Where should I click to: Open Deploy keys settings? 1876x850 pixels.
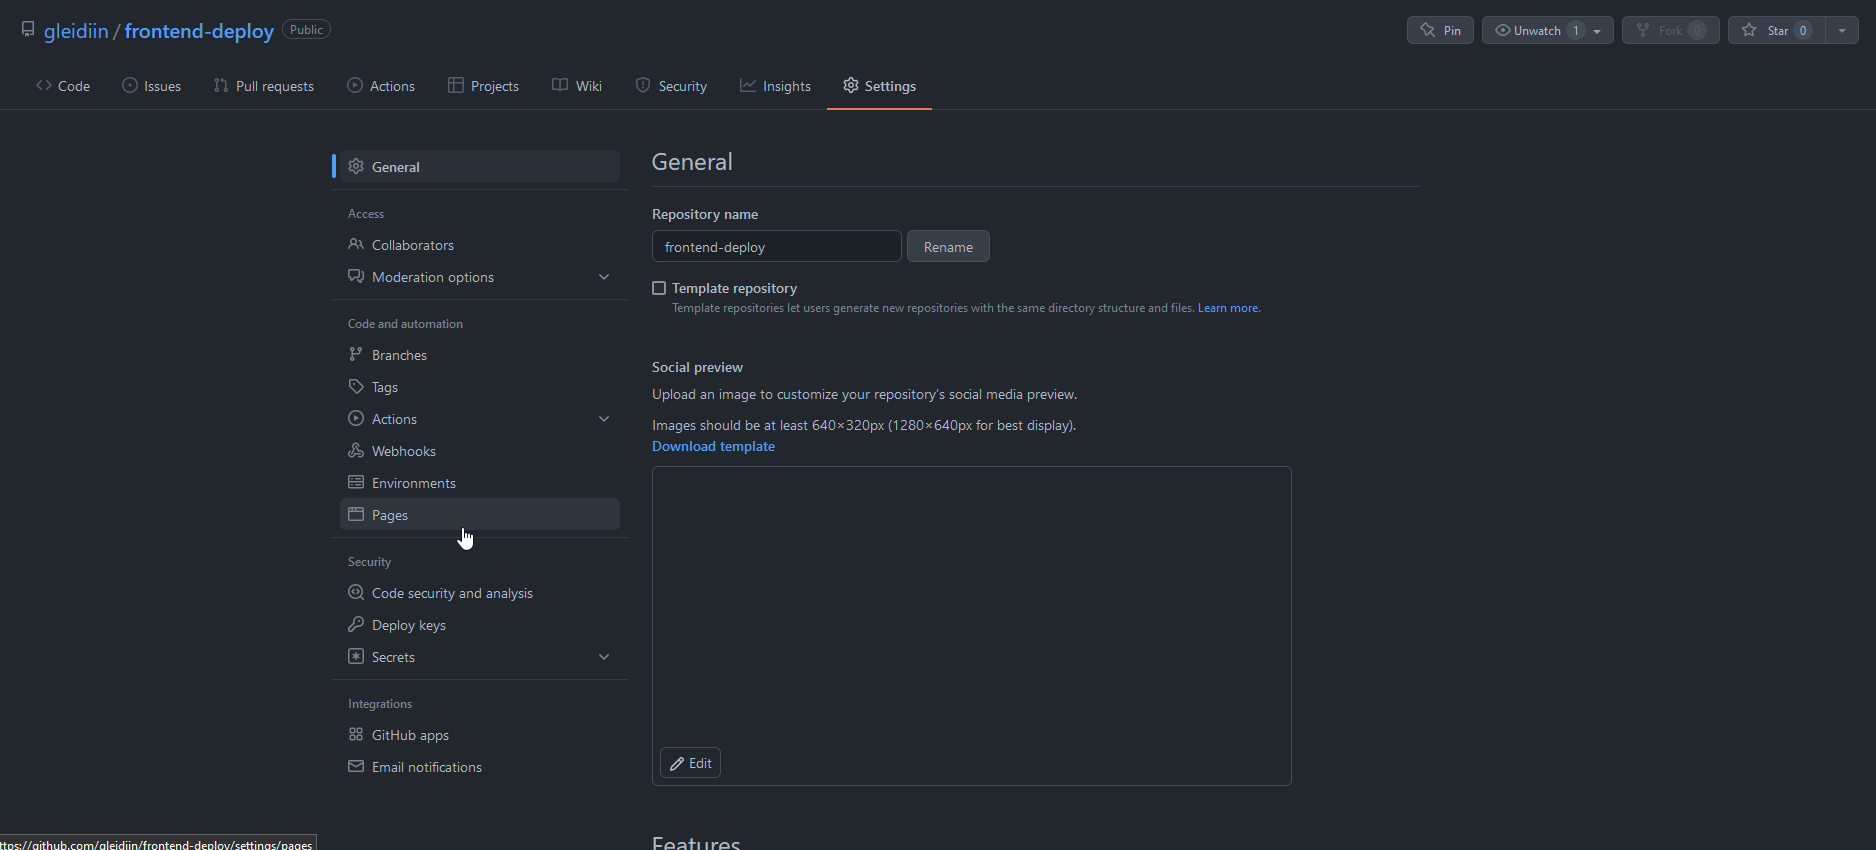tap(480, 624)
